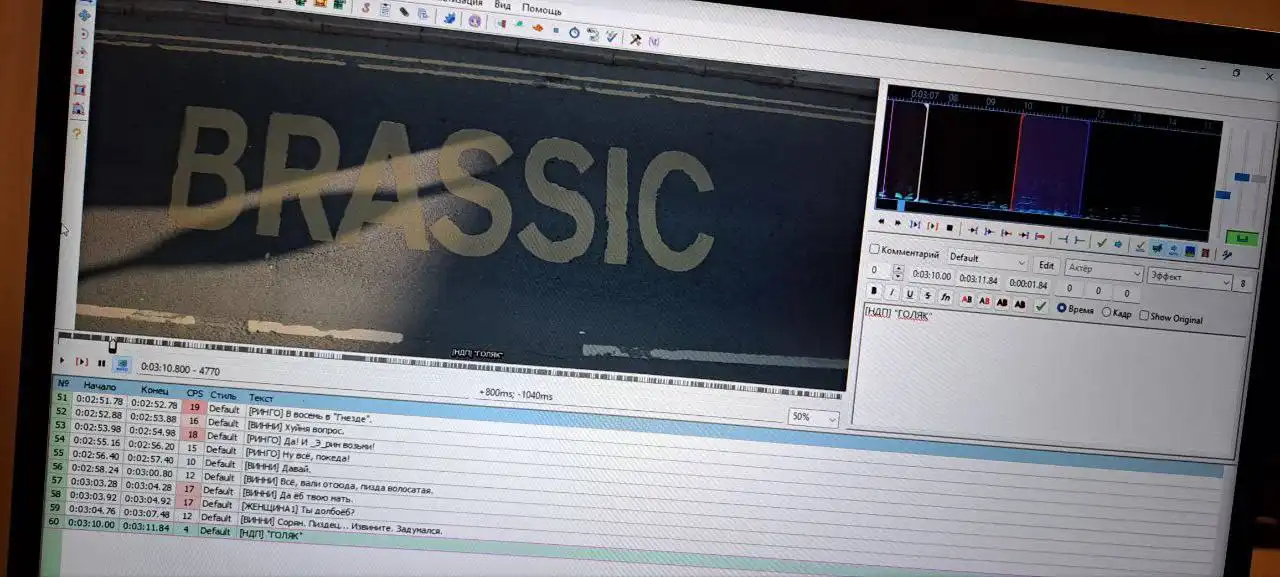1280x577 pixels.
Task: Open the Styling Assistant toolbar icon
Action: [x=519, y=24]
